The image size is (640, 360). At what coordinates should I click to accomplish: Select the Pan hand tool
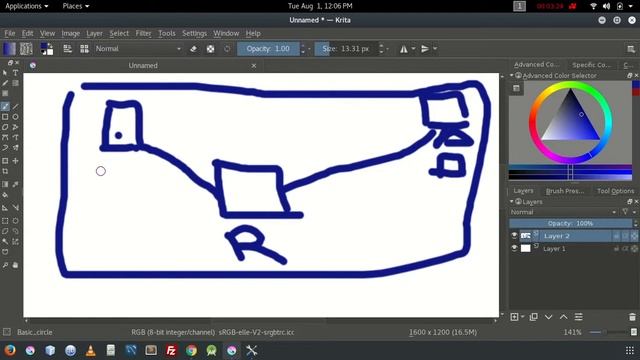pos(16,265)
